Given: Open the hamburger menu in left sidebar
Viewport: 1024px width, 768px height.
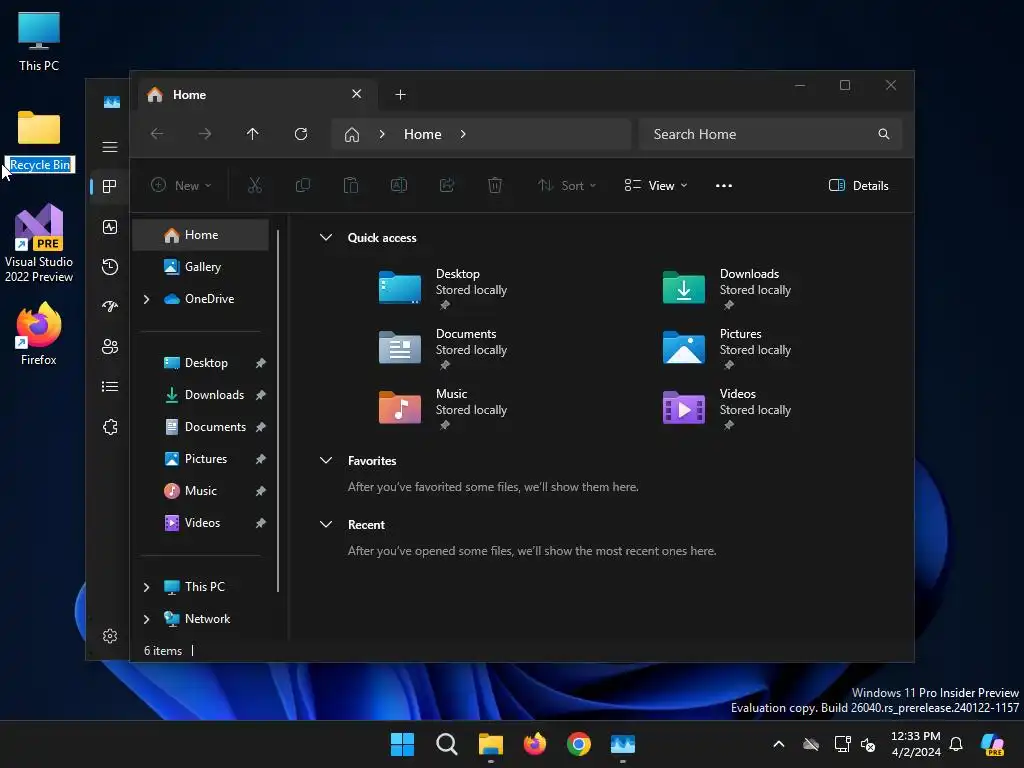Looking at the screenshot, I should [110, 147].
